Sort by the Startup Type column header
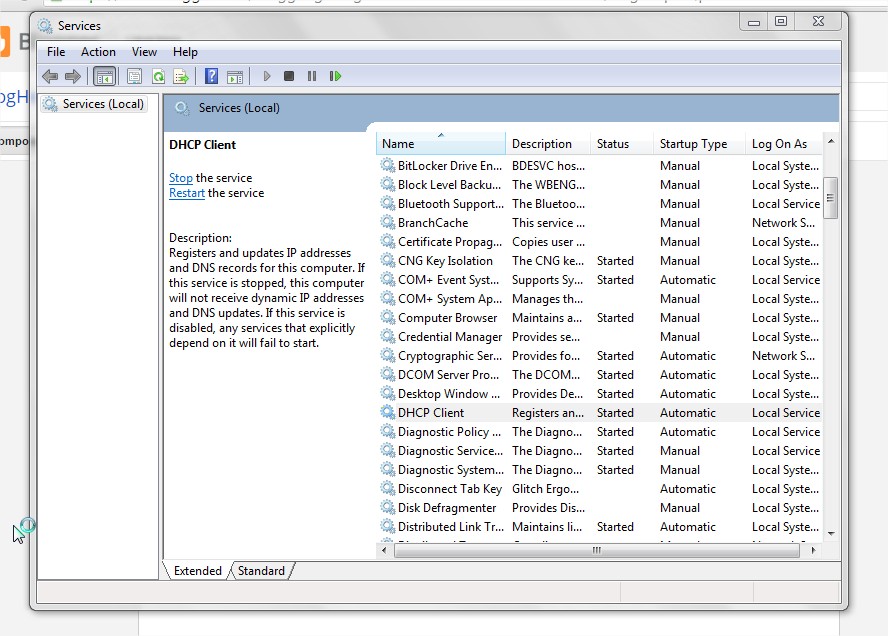The image size is (888, 636). pyautogui.click(x=699, y=143)
